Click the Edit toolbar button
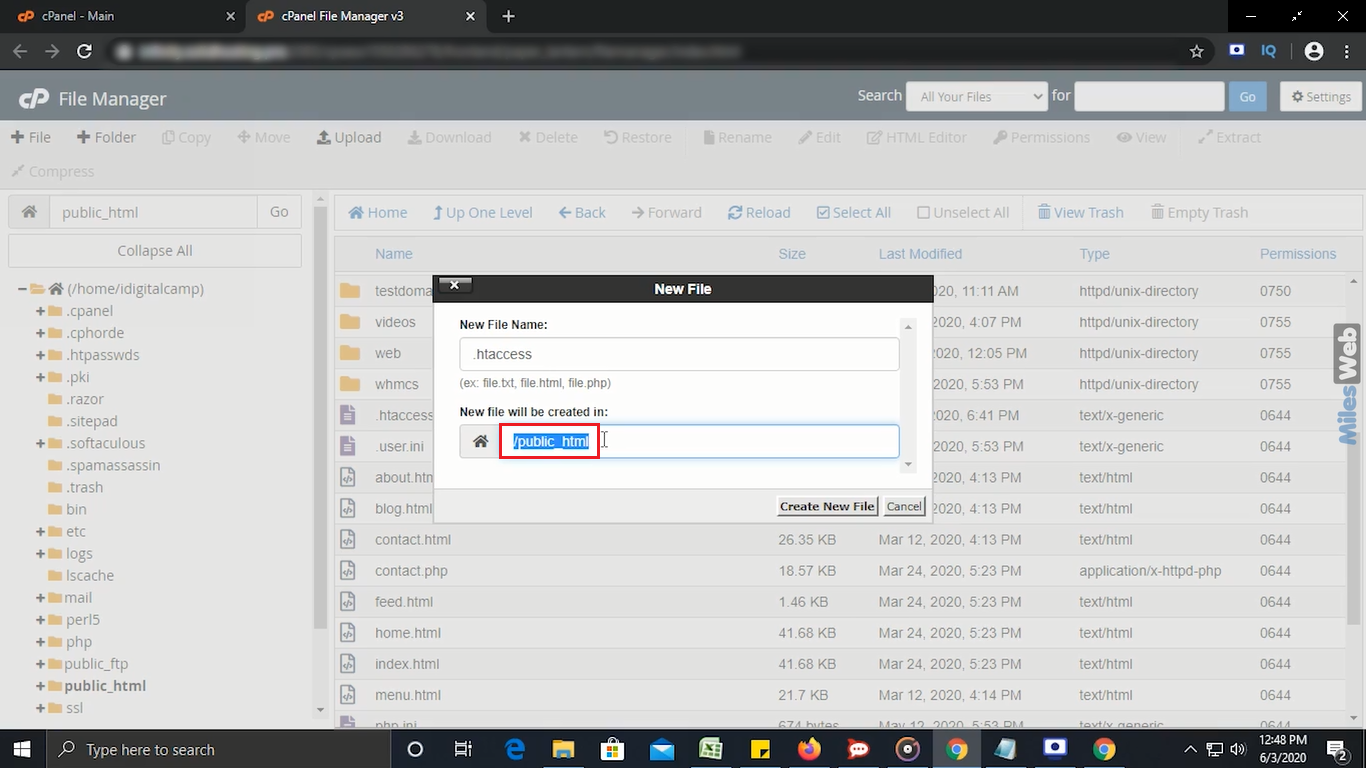The image size is (1366, 768). tap(819, 137)
